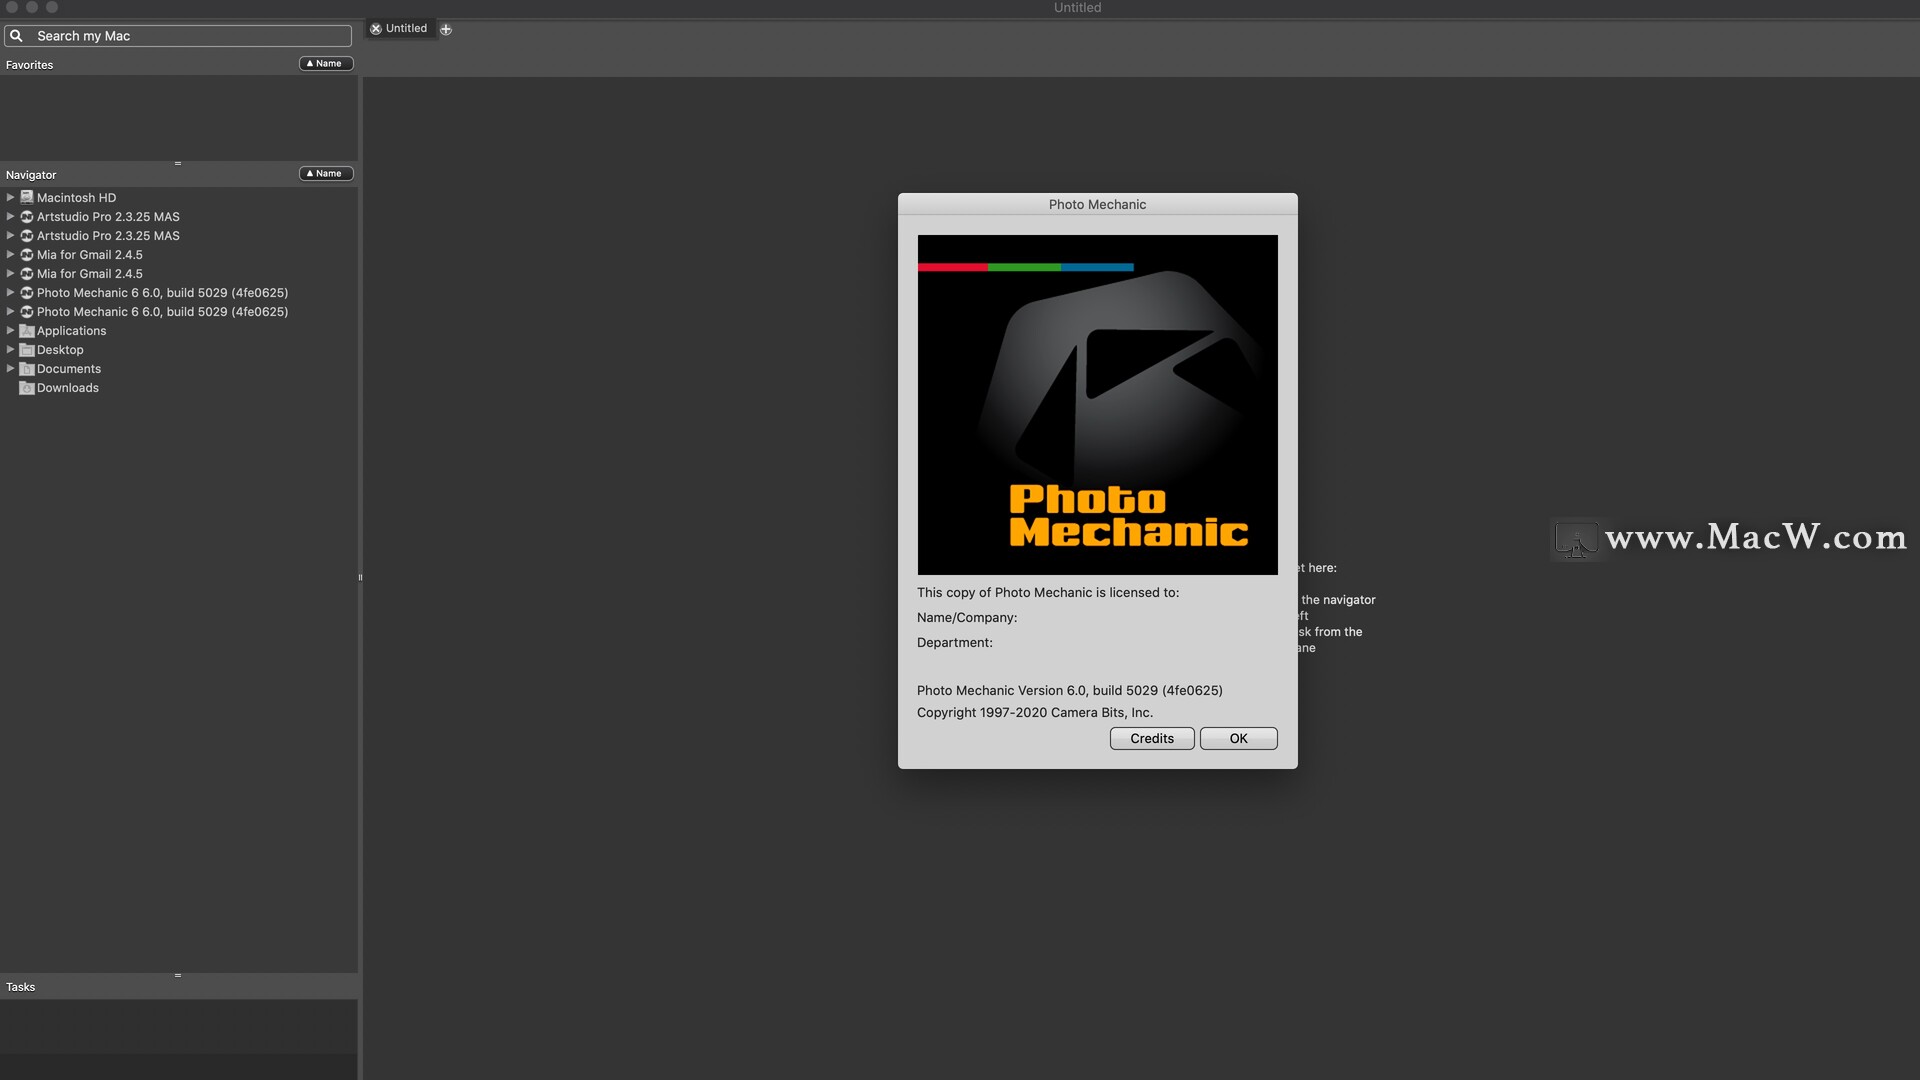Expand the second Artstudio Pro 2.3.25 MAS node

click(x=10, y=236)
